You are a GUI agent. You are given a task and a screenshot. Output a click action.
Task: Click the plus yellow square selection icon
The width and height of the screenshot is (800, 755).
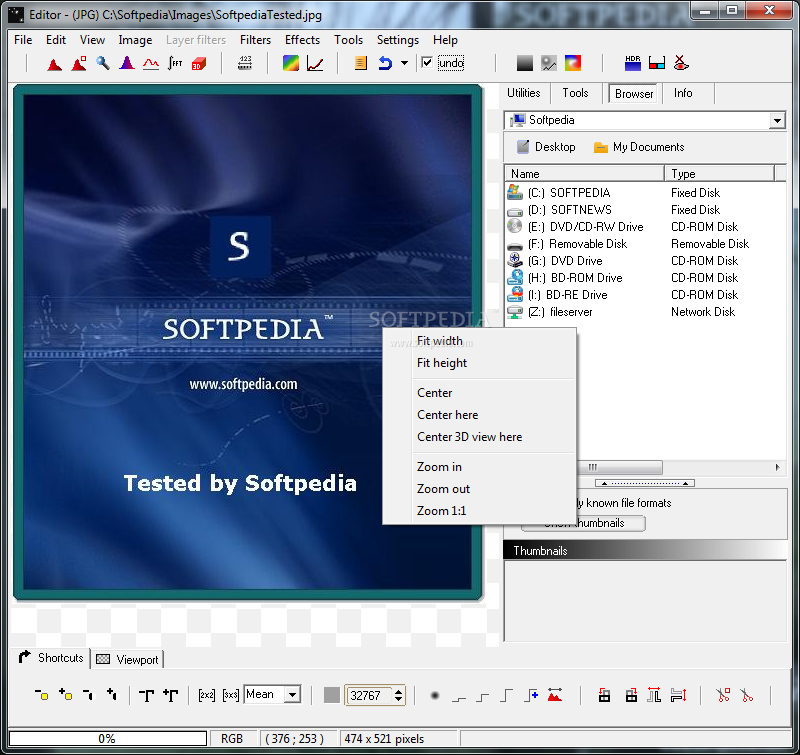65,695
